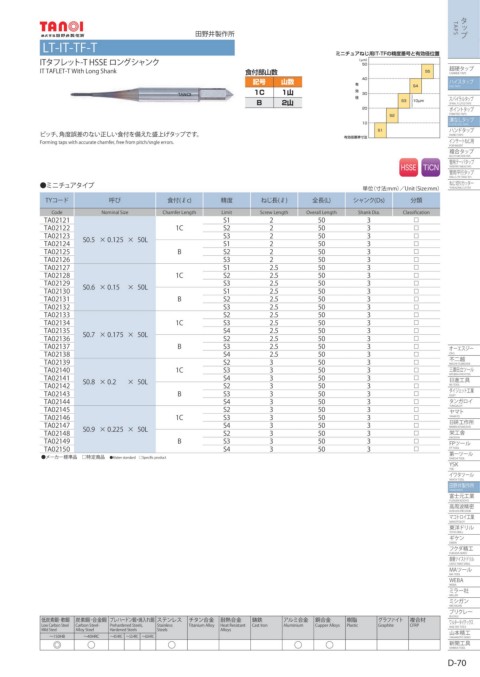
Task: Click the page number D-70
Action: click(456, 663)
